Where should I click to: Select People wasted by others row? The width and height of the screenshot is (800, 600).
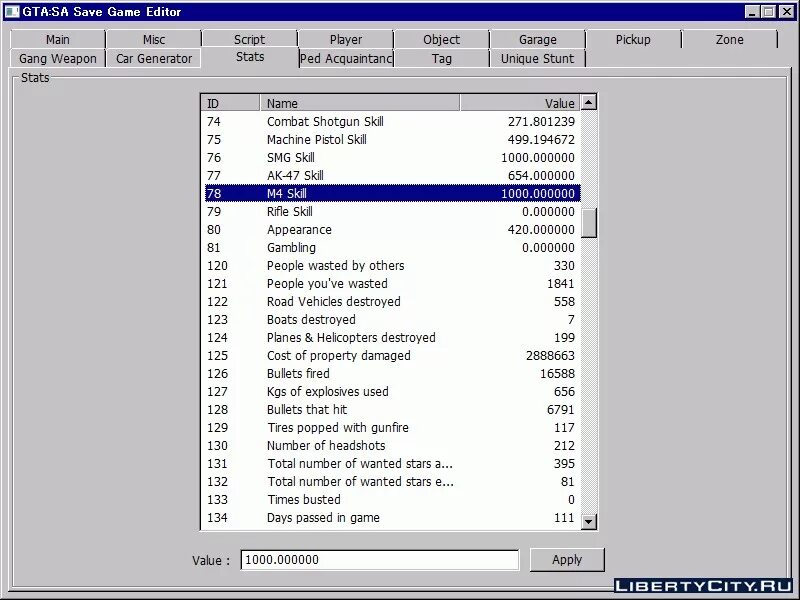click(x=392, y=266)
